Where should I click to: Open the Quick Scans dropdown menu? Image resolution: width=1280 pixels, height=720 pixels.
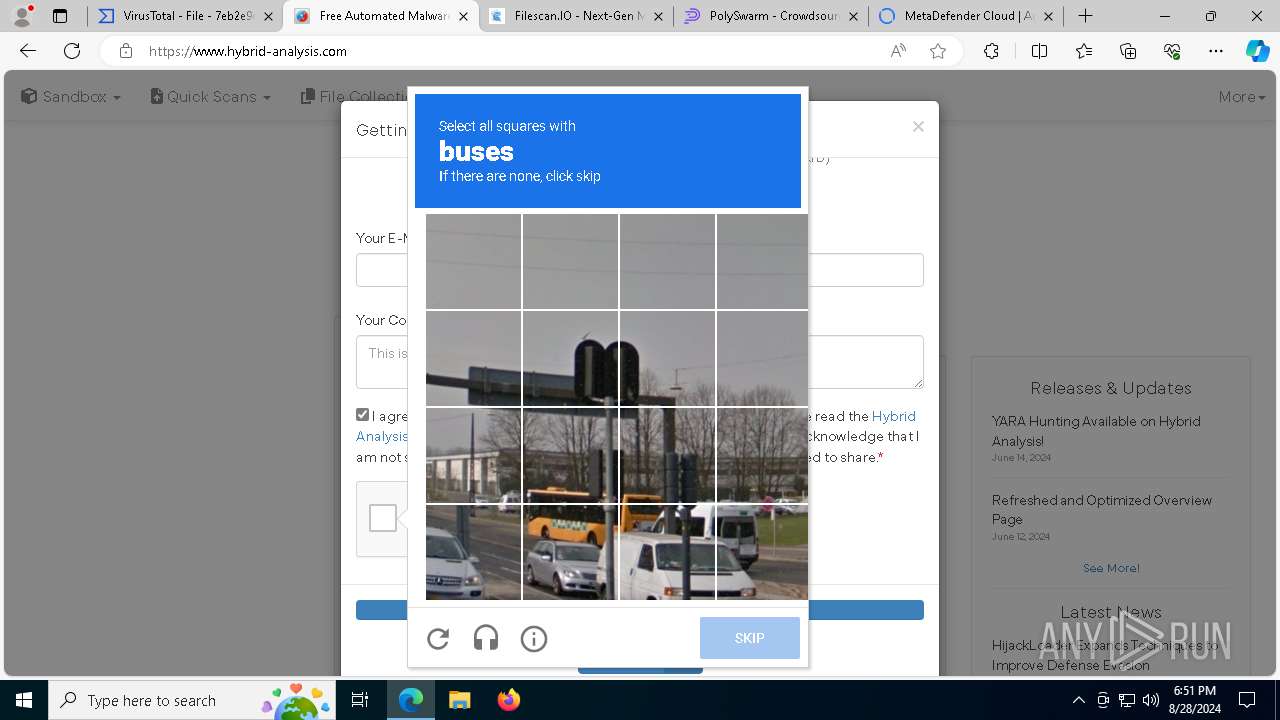(x=210, y=97)
